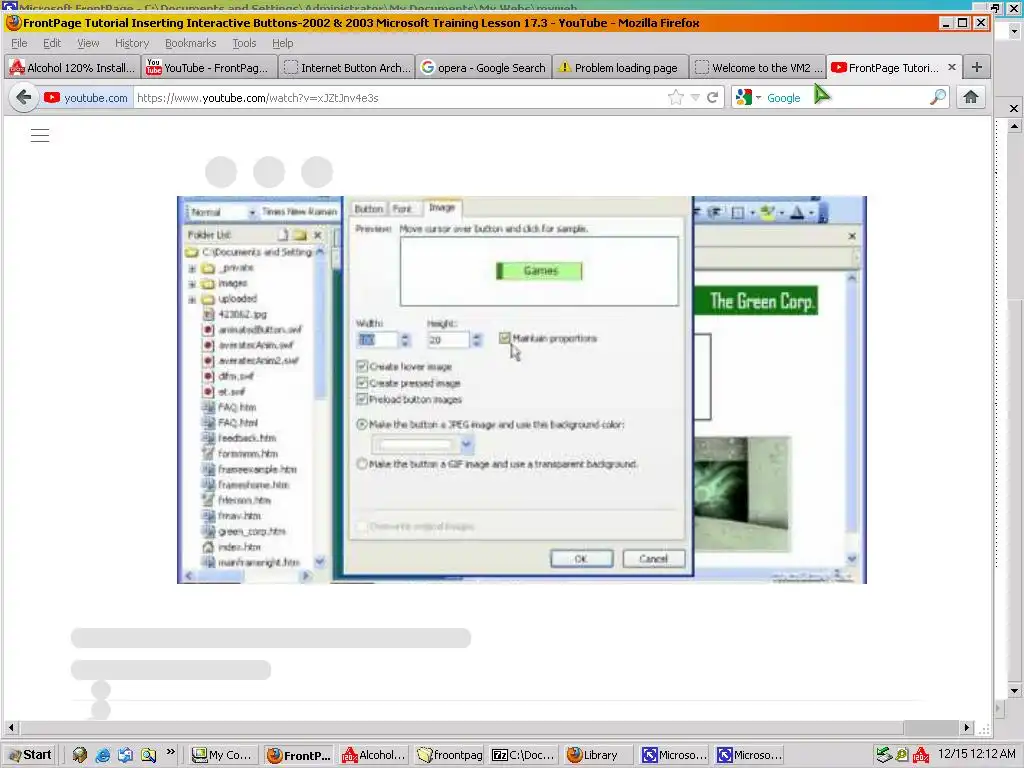This screenshot has width=1024, height=768.
Task: Click the Start button
Action: pos(29,755)
